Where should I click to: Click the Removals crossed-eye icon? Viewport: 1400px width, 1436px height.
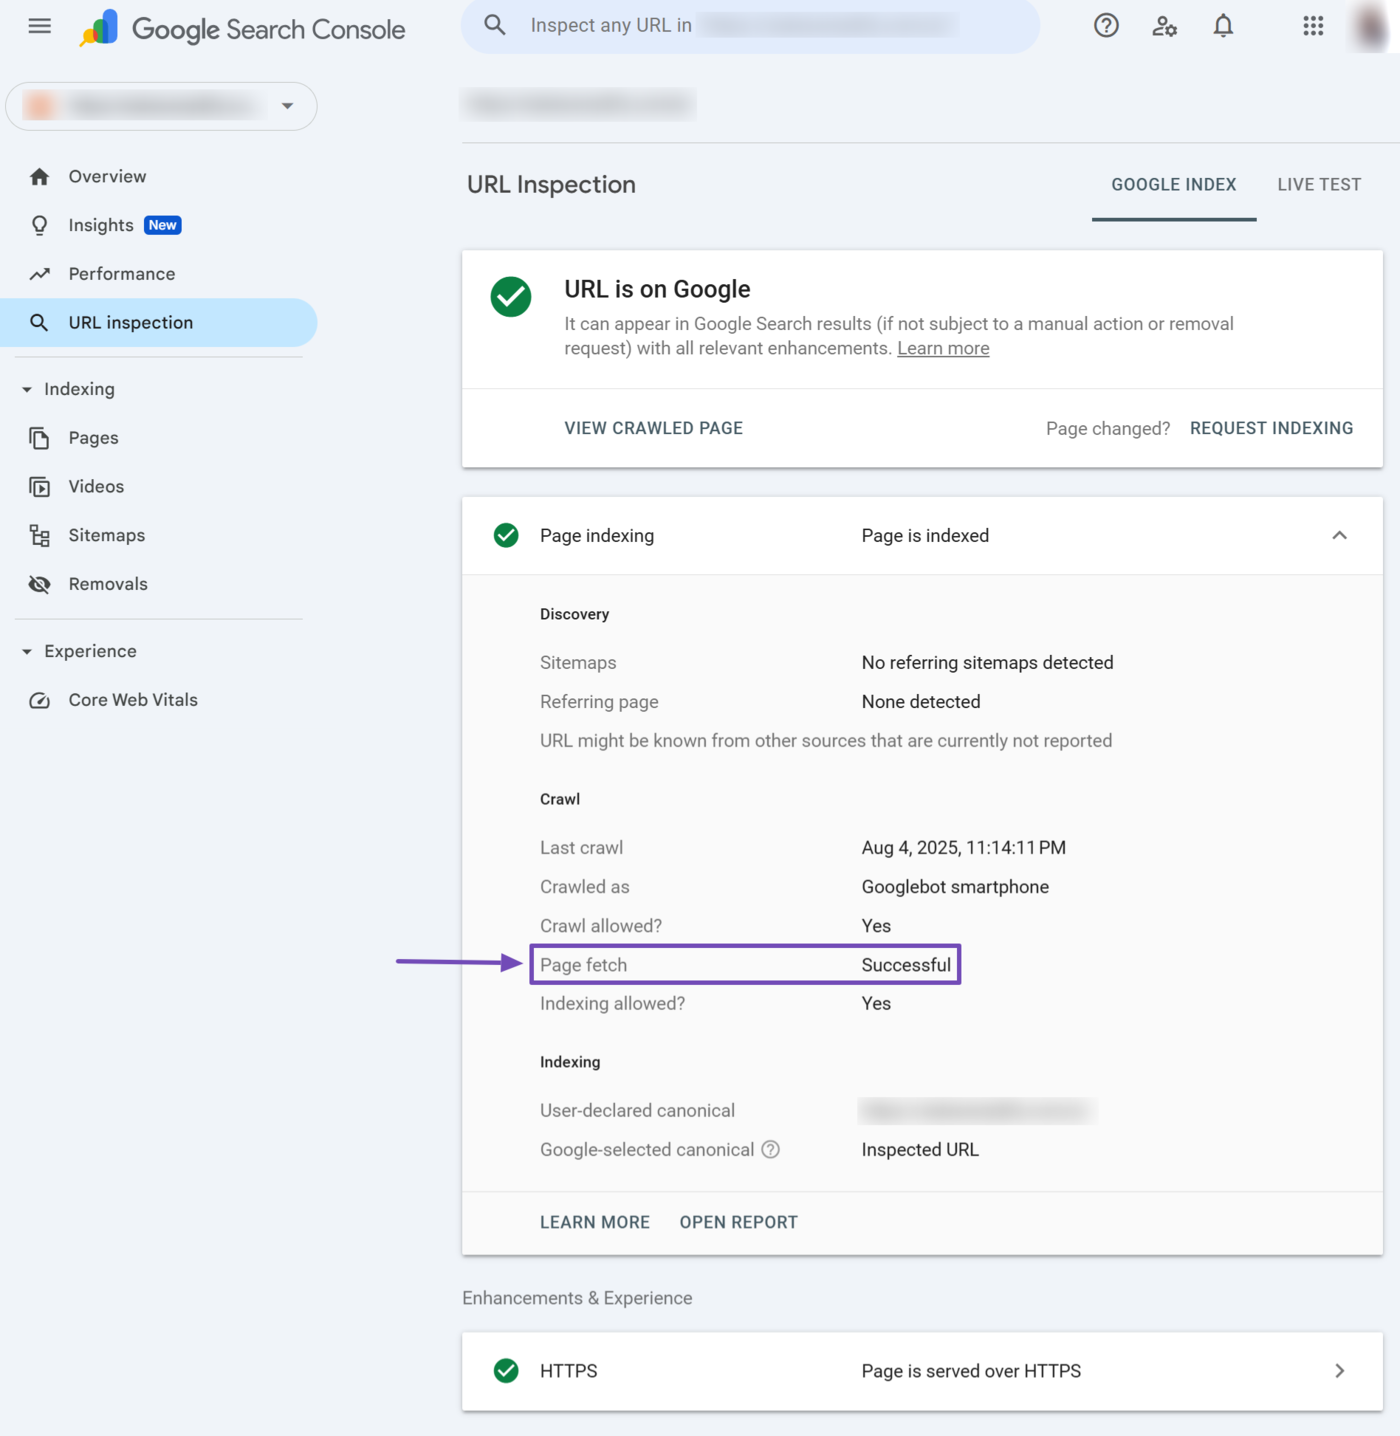(x=40, y=584)
